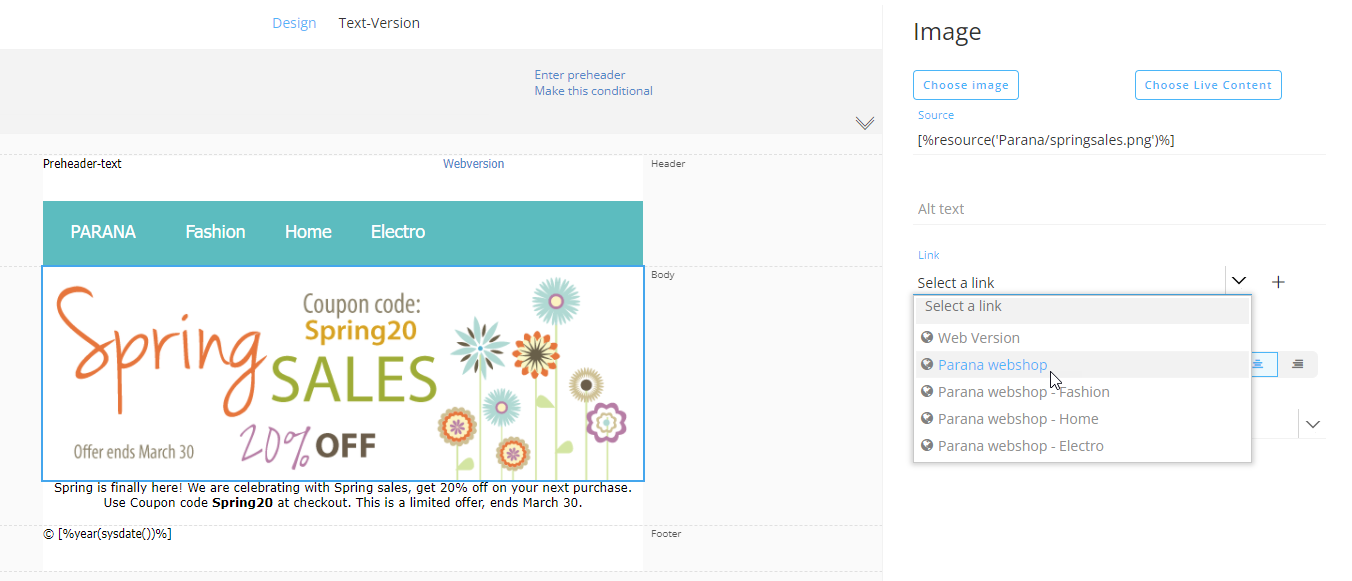1352x581 pixels.
Task: Click the Enter preheader link
Action: 580,75
